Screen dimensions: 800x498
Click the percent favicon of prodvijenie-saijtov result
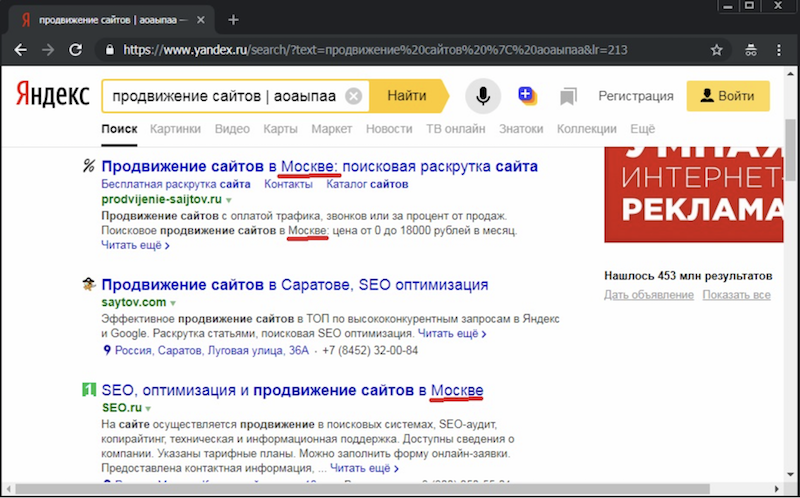coord(89,166)
